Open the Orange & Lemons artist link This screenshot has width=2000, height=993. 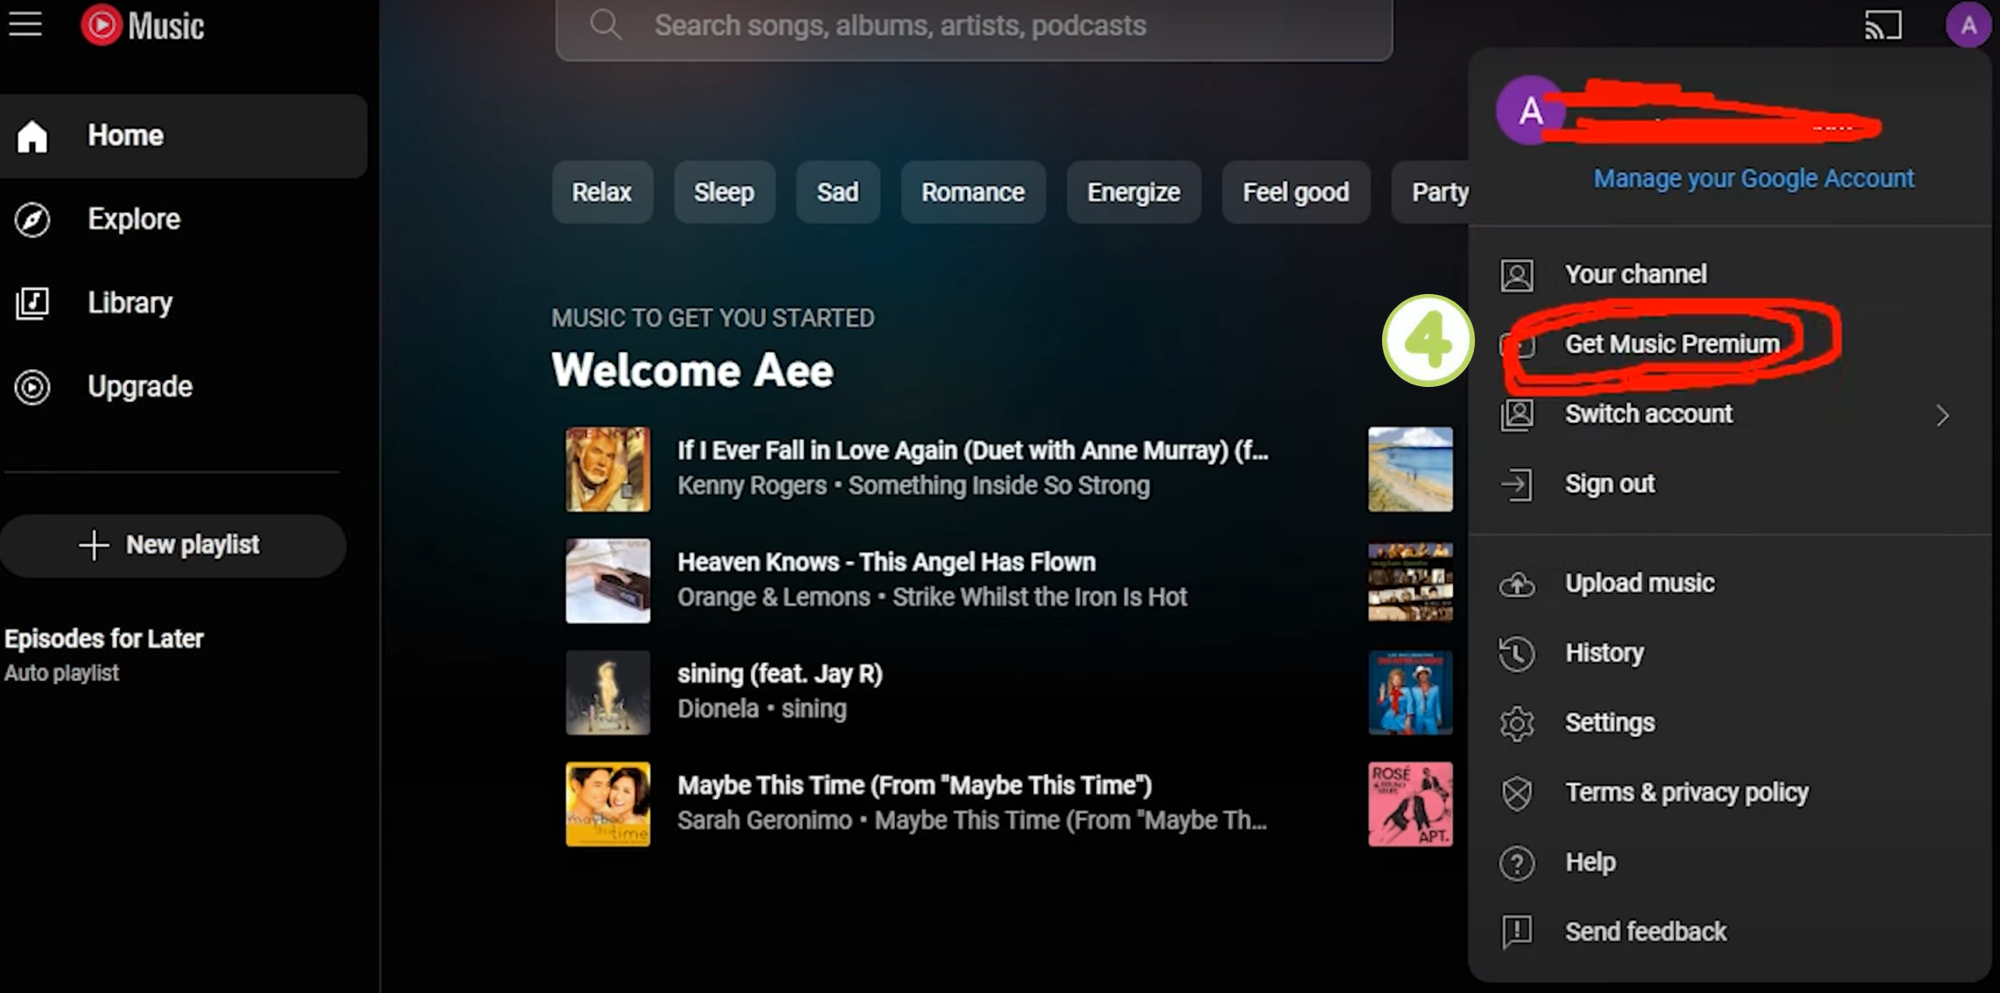(x=774, y=598)
